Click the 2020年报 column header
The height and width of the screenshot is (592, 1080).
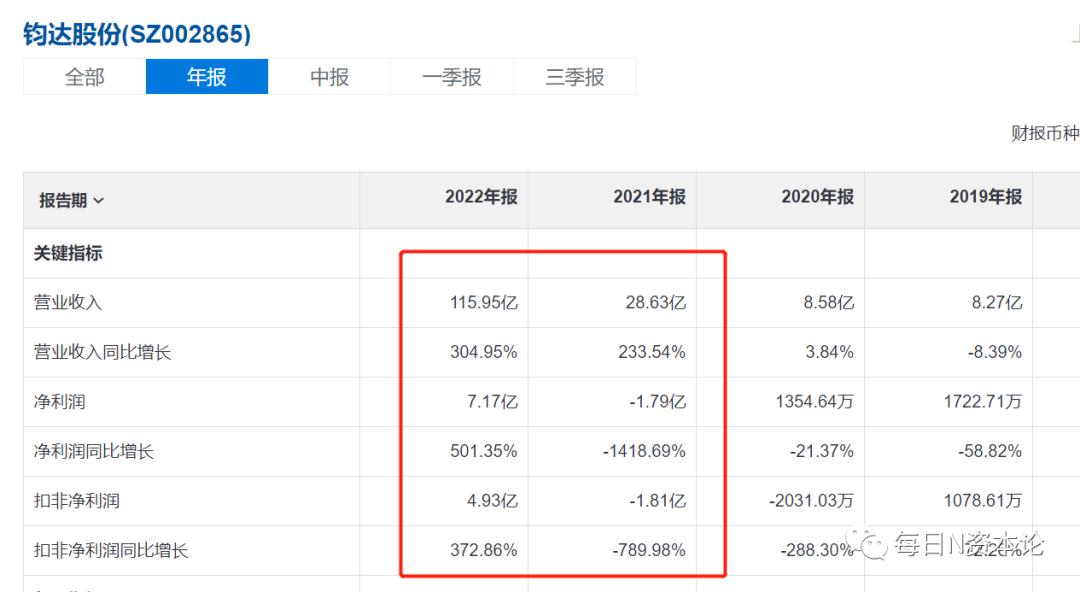pyautogui.click(x=818, y=197)
